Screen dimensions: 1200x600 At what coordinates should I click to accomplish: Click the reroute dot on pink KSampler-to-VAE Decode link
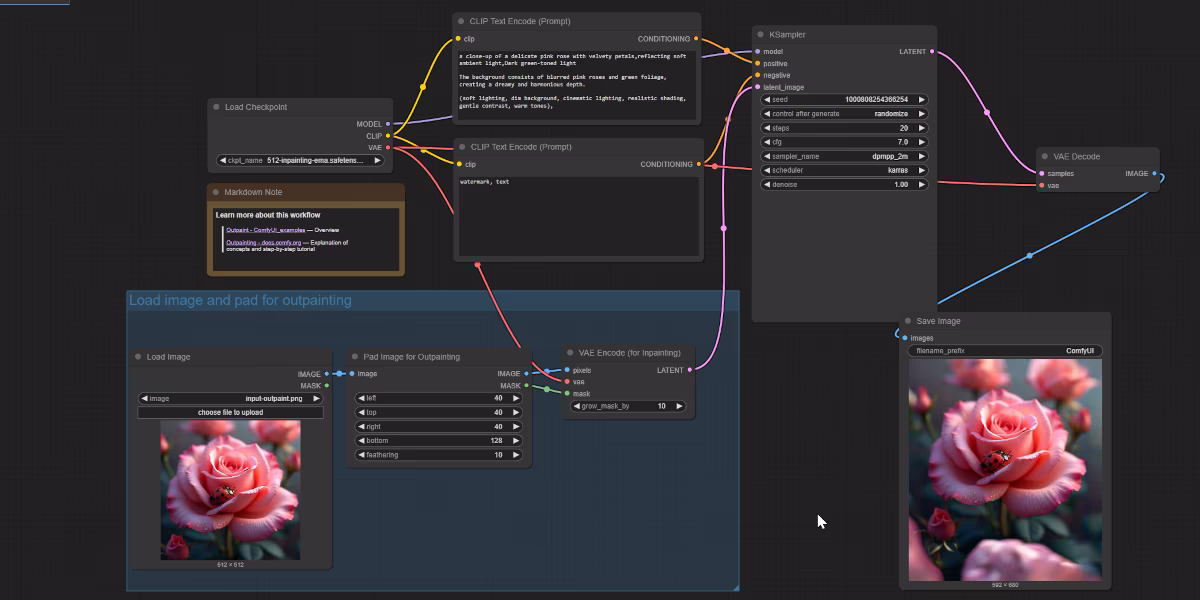click(988, 113)
